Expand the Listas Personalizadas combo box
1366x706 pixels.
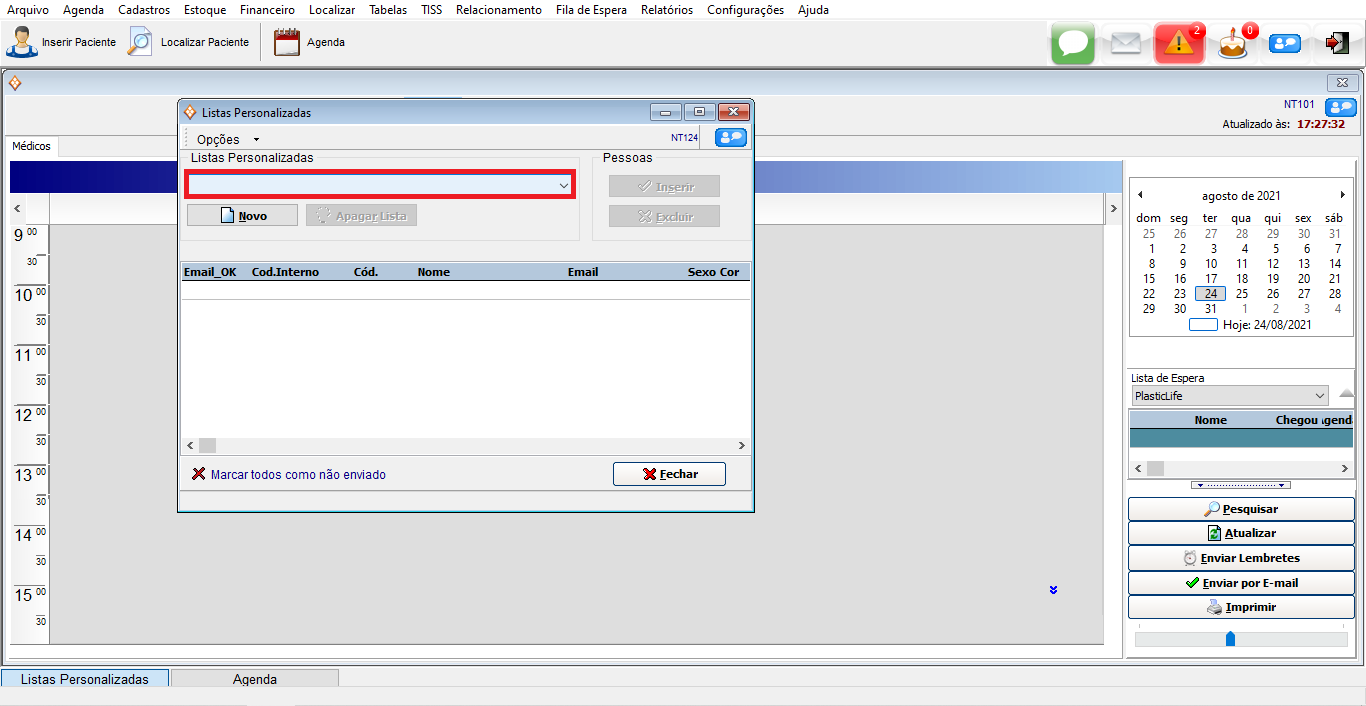[563, 185]
